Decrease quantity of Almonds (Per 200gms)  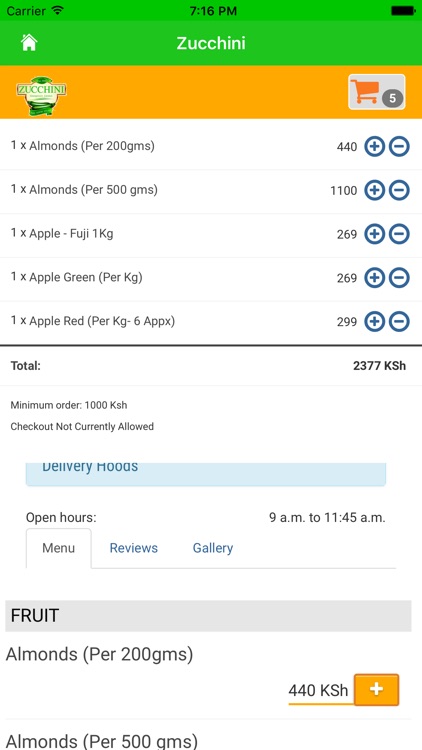coord(399,146)
